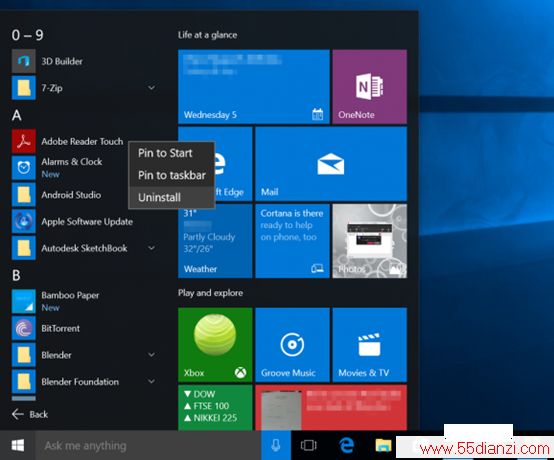Open the Xbox tile
Viewport: 554px width, 460px height.
point(215,345)
